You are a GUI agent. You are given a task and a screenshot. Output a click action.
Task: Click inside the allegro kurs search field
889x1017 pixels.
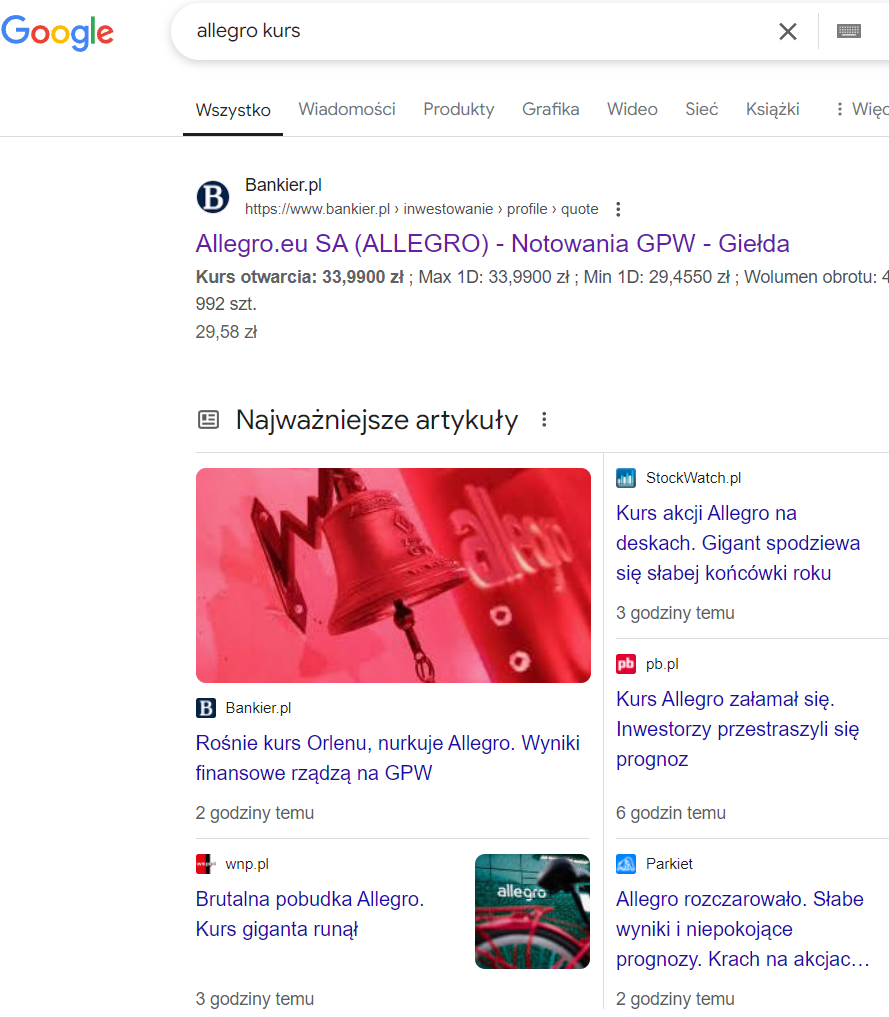(470, 31)
